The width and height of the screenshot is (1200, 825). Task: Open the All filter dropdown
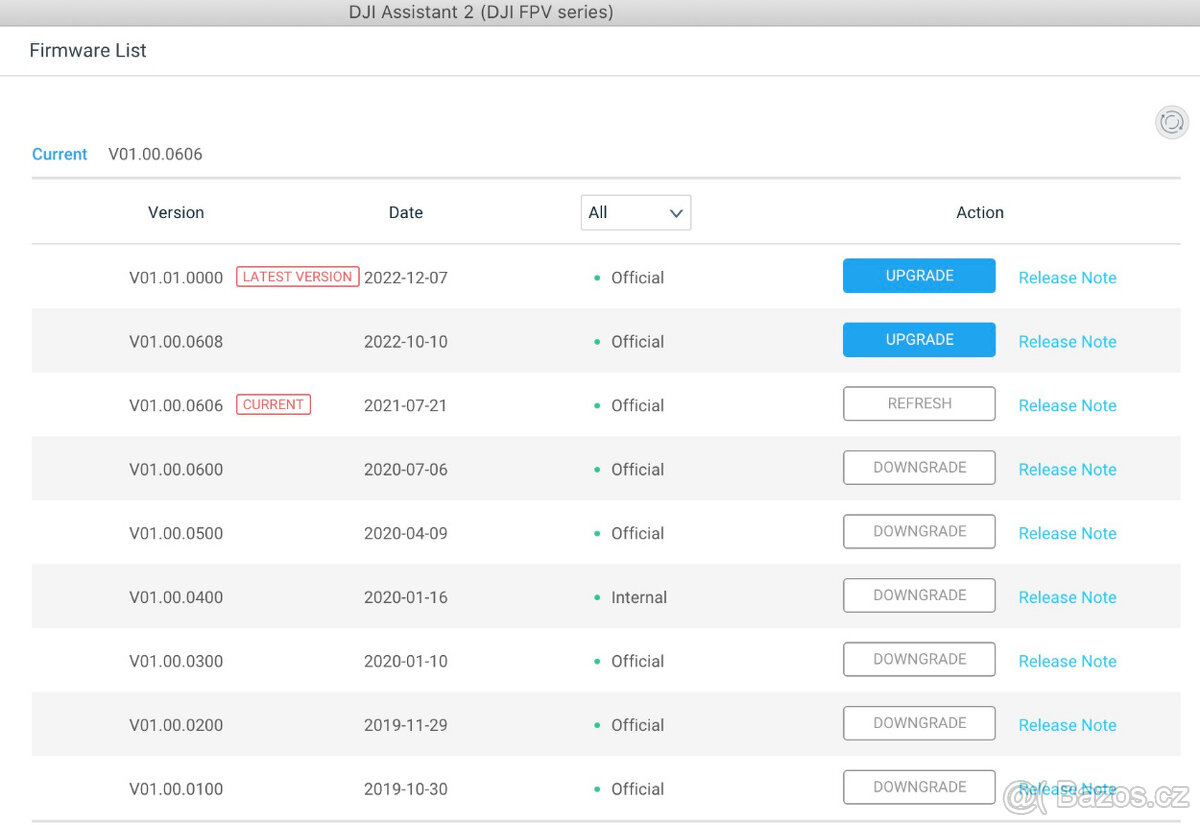click(x=635, y=212)
